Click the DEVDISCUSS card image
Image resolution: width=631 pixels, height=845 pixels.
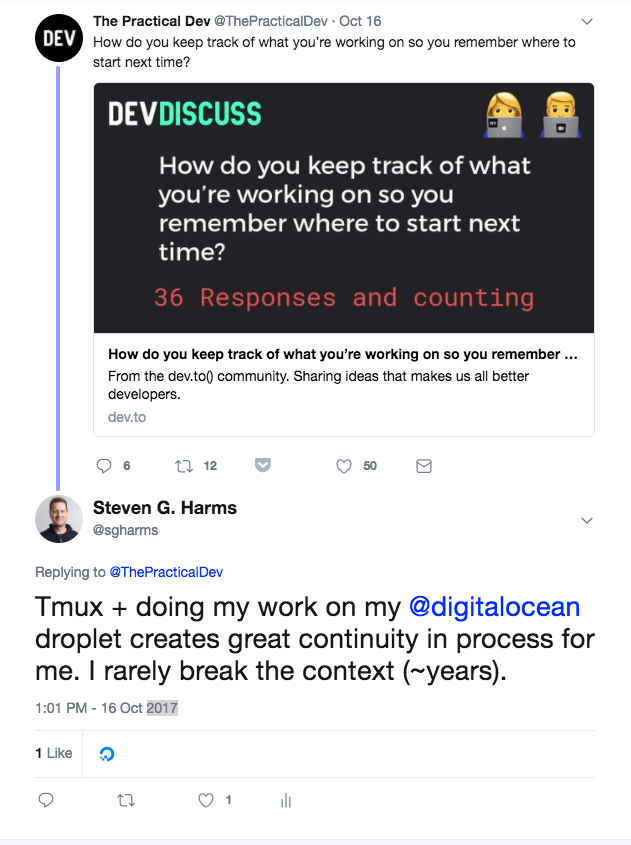click(343, 208)
